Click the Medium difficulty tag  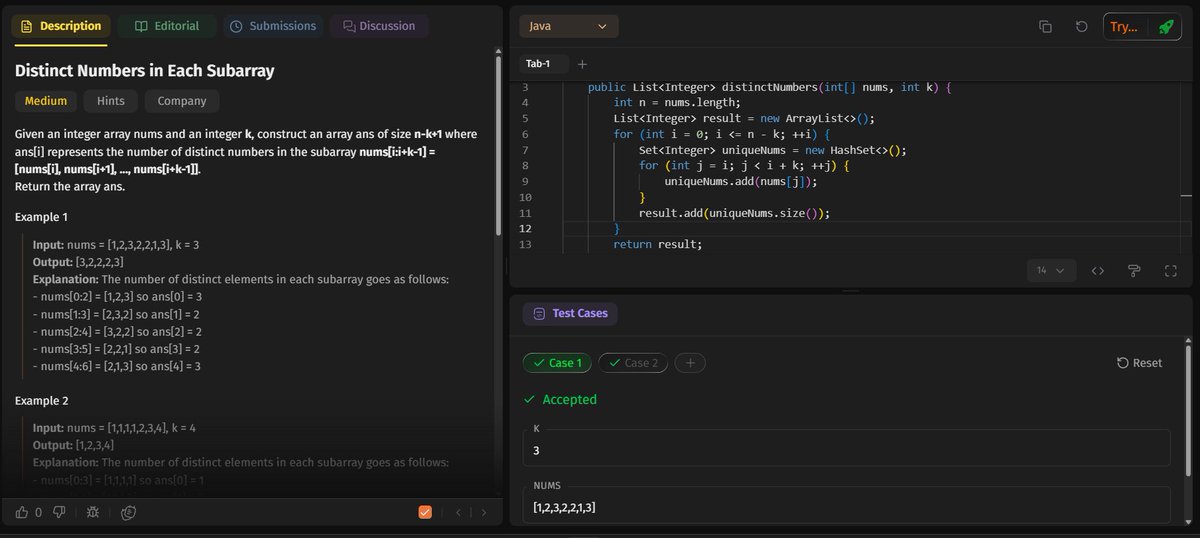tap(46, 101)
